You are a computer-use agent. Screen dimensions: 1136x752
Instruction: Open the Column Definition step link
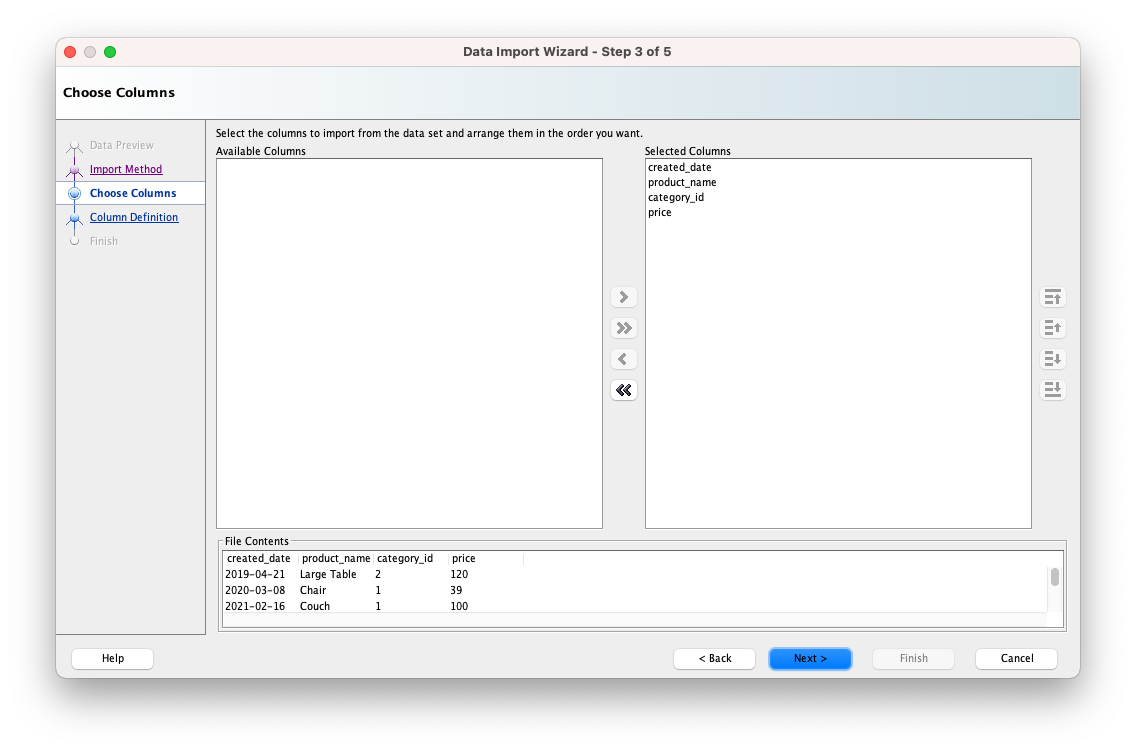[x=134, y=217]
